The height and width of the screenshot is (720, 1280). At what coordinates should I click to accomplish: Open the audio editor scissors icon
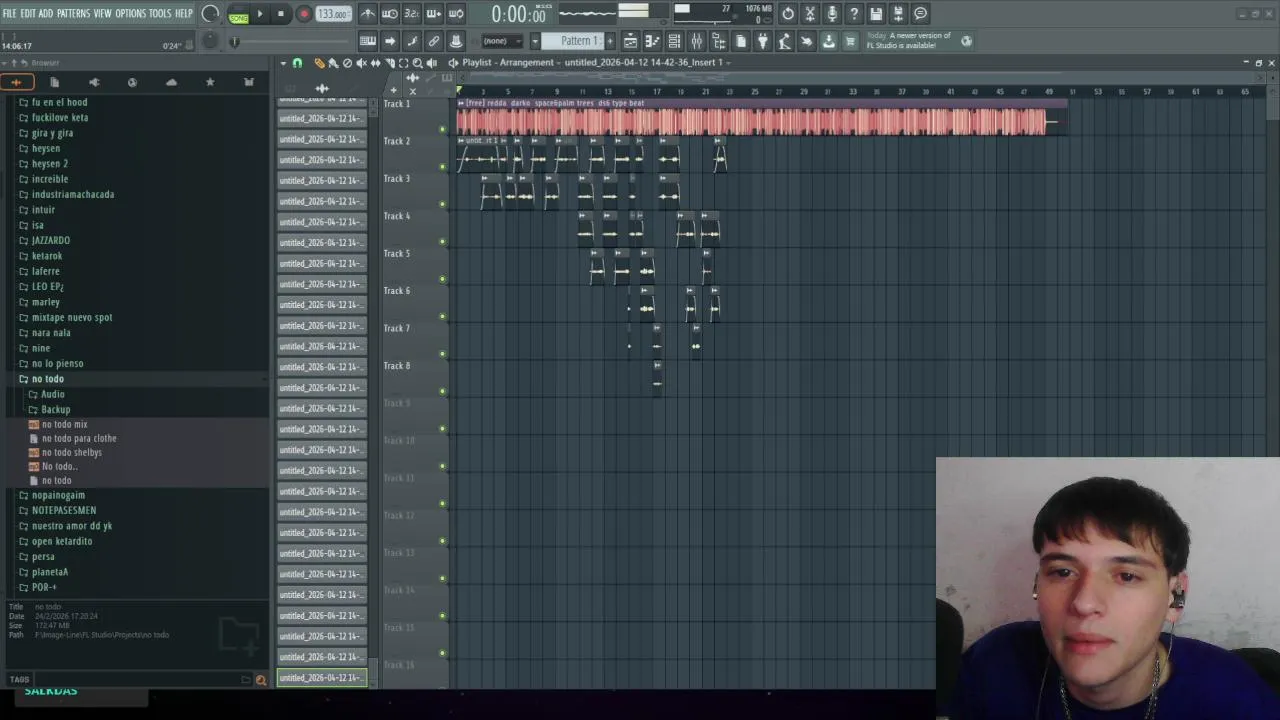point(810,14)
